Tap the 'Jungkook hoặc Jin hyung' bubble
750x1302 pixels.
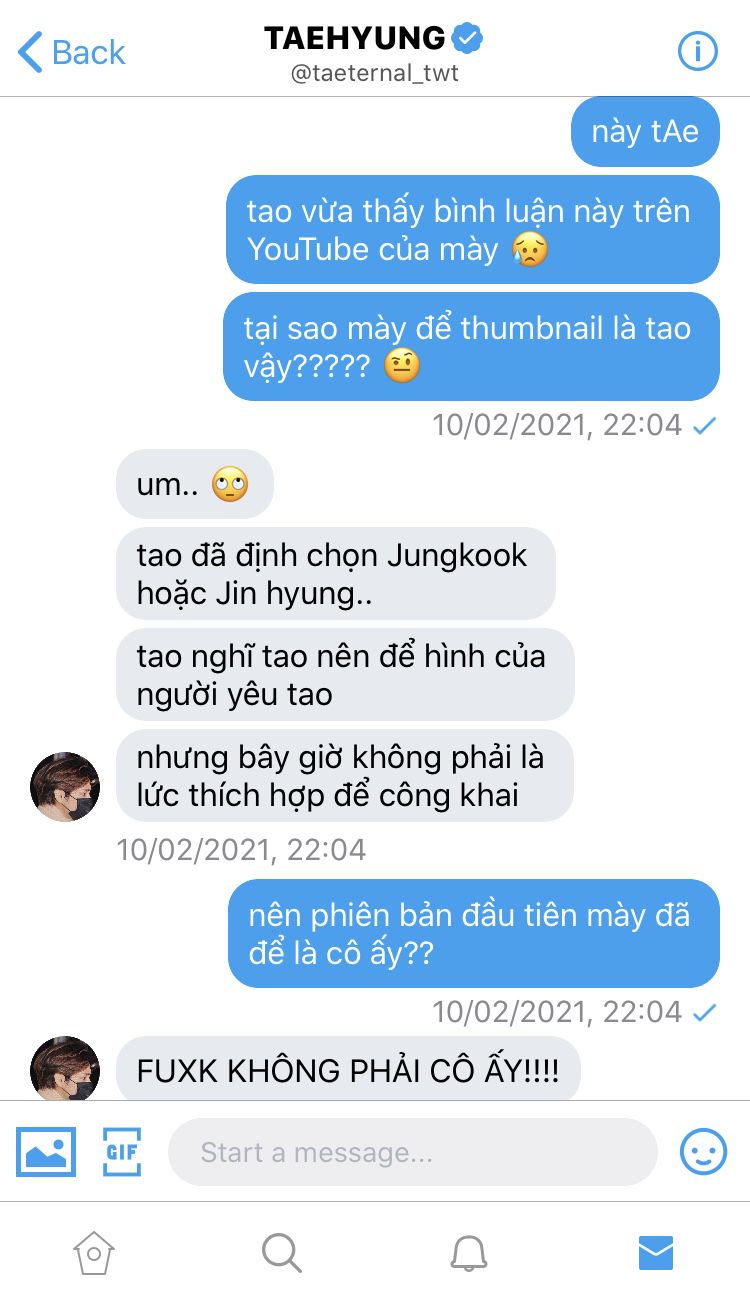336,573
